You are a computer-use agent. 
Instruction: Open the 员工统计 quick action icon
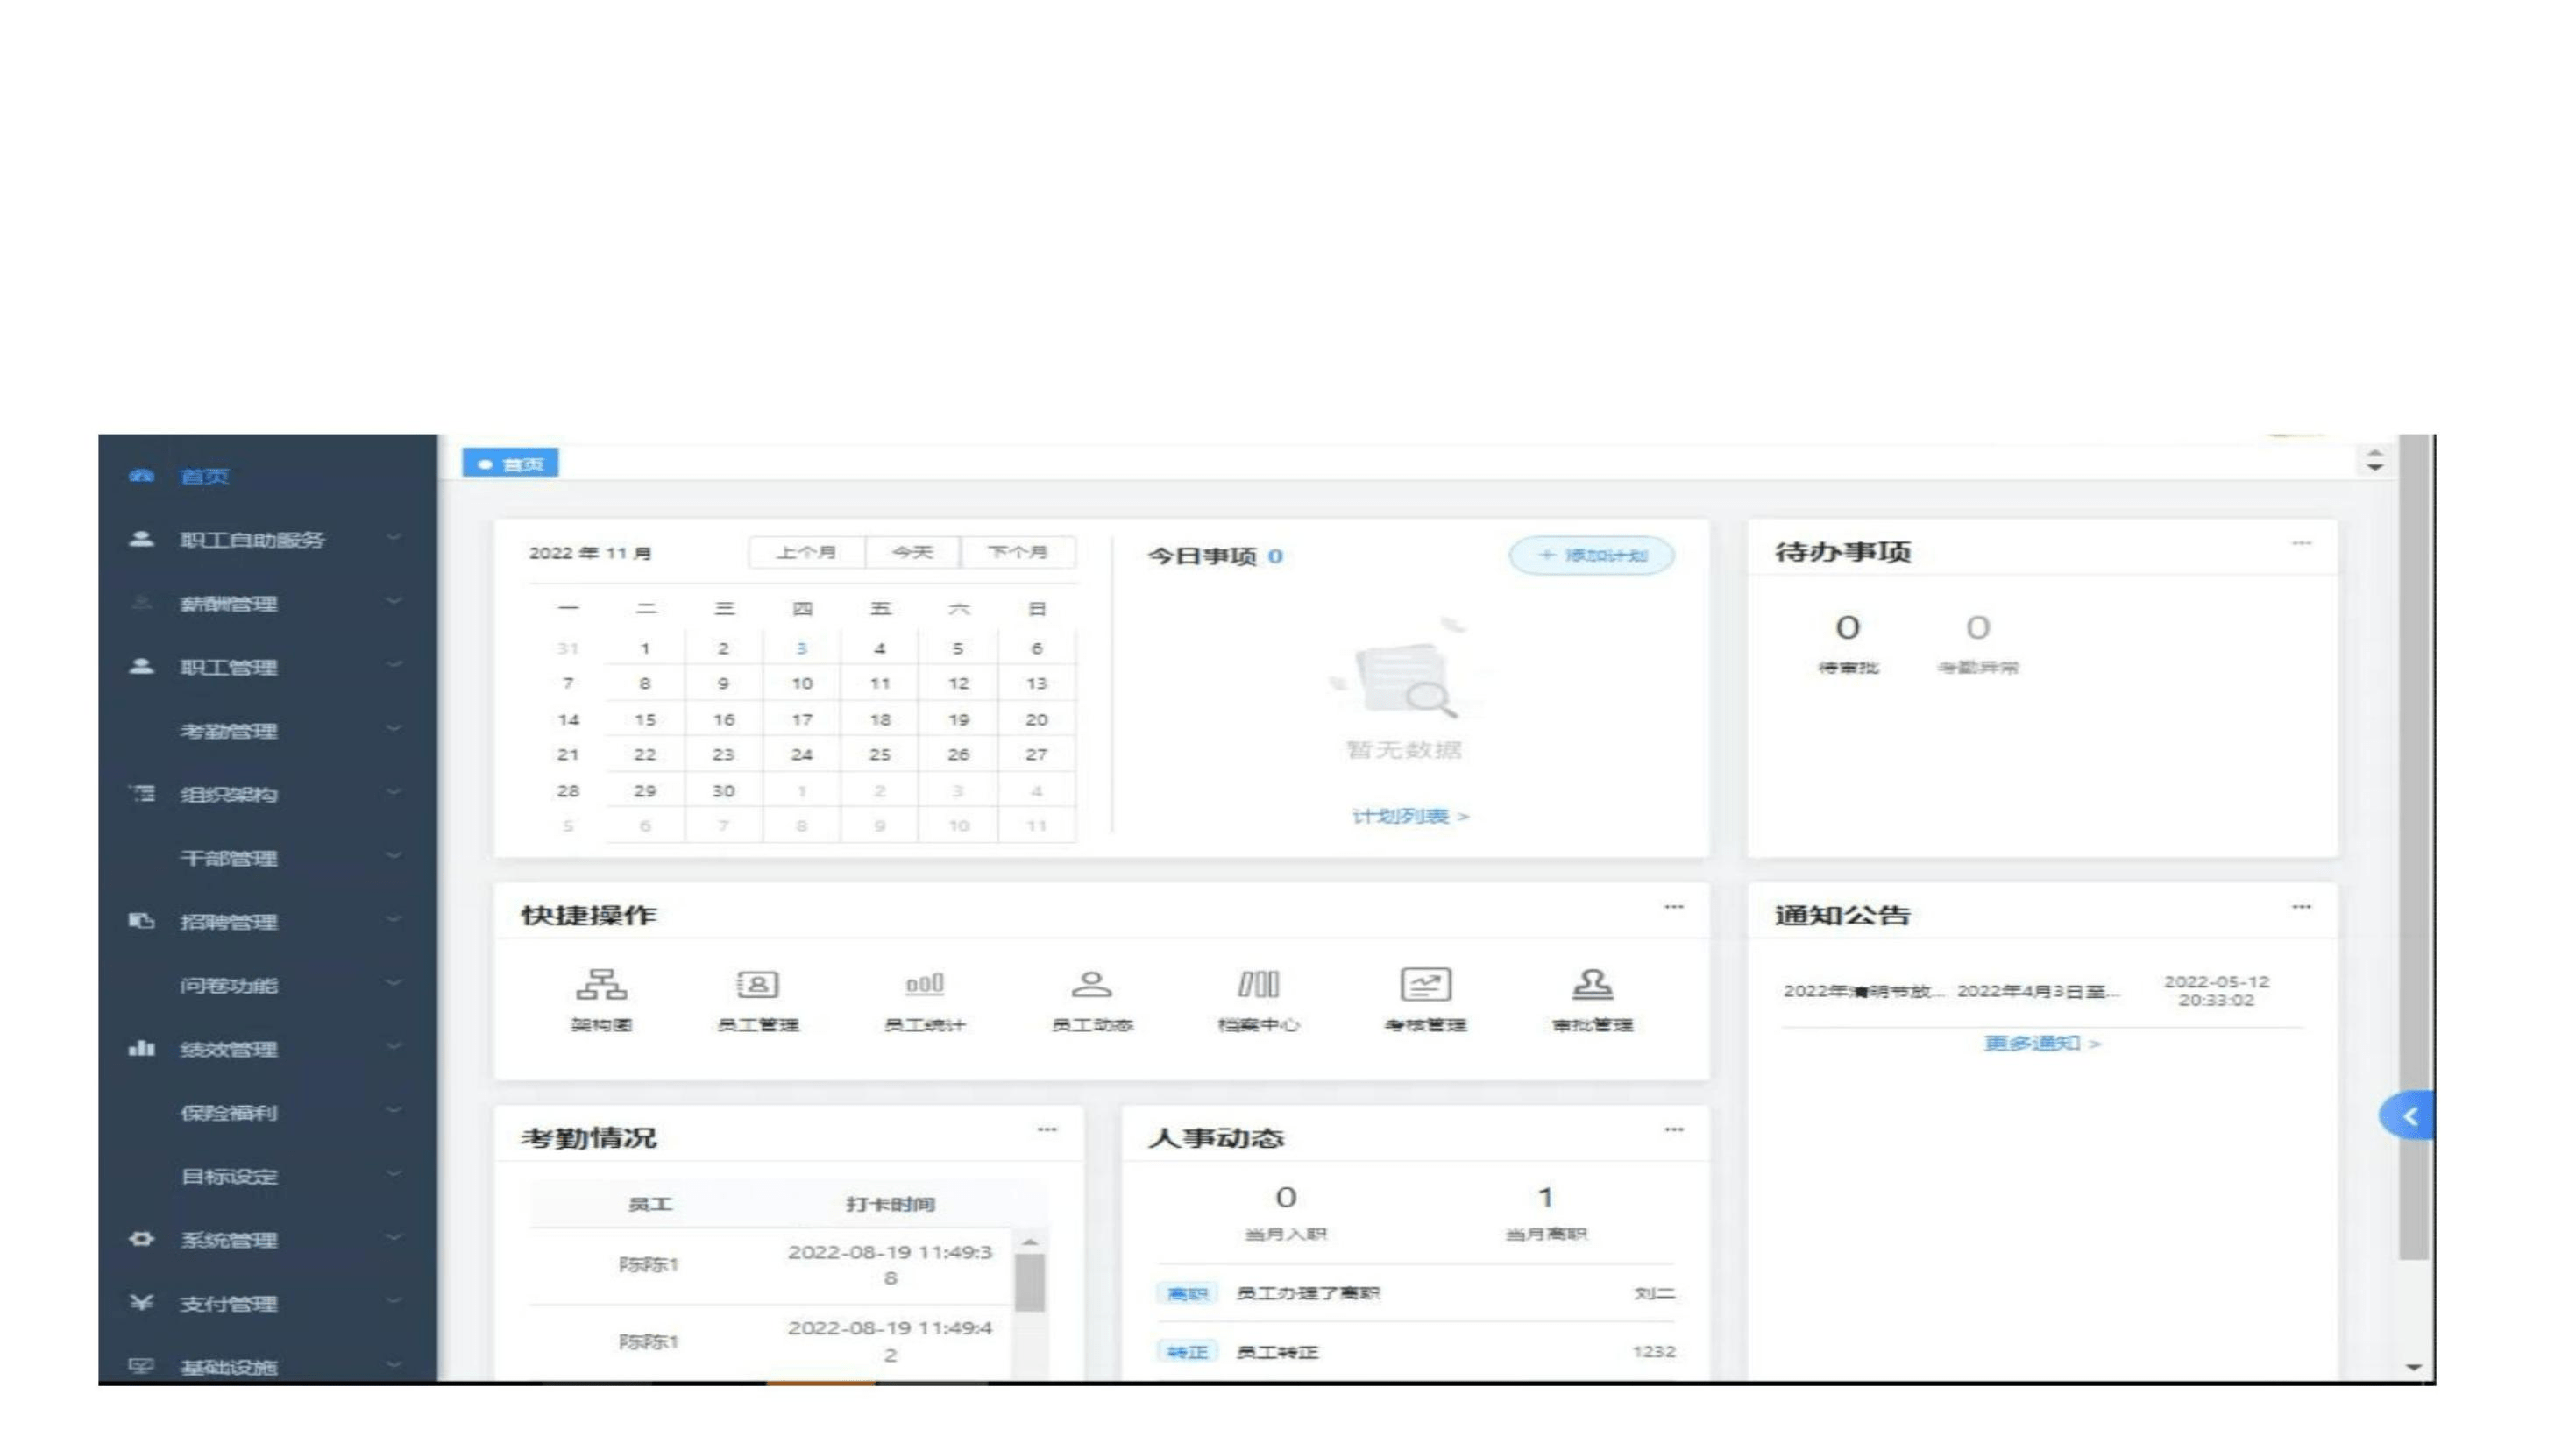(924, 984)
